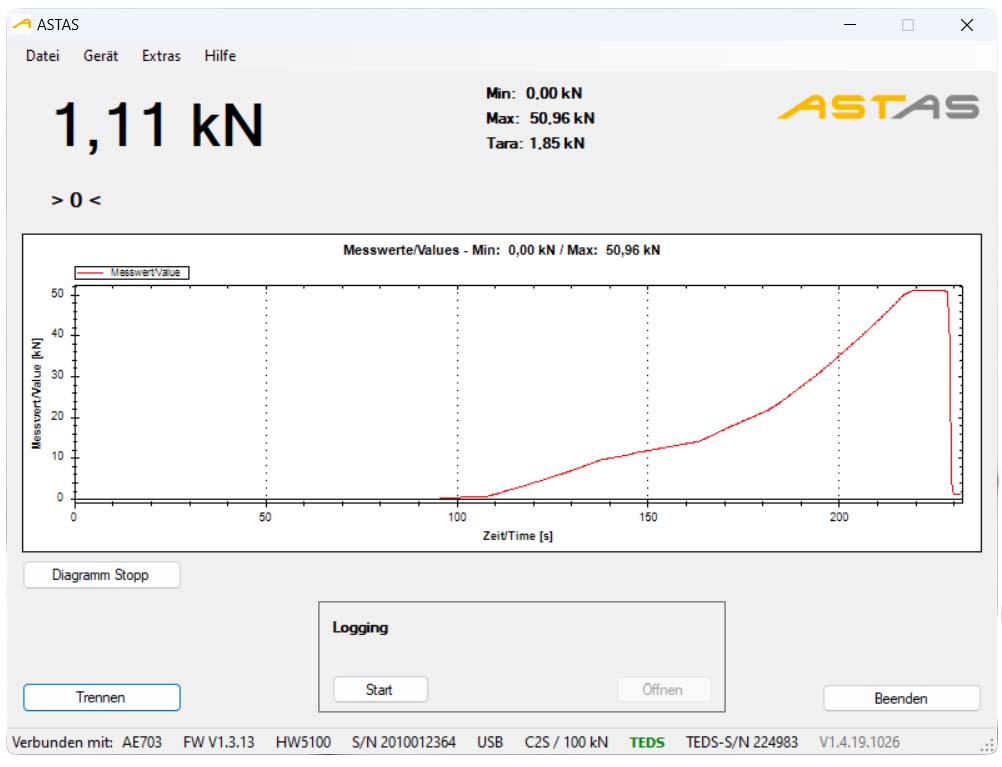Open the Extras menu
This screenshot has height=767, width=1002.
pyautogui.click(x=161, y=56)
